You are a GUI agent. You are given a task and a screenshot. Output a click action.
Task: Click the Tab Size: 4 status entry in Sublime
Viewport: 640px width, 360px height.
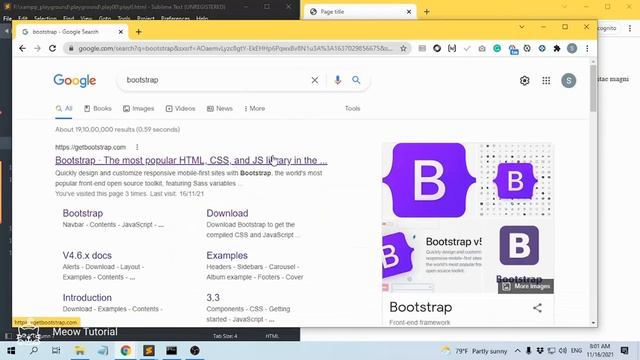pyautogui.click(x=225, y=336)
